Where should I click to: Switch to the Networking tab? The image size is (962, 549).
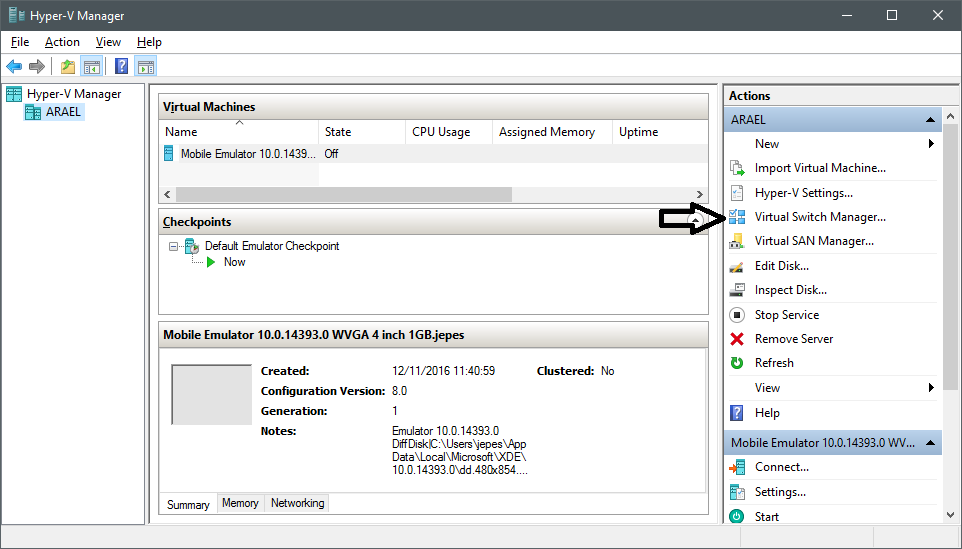tap(298, 503)
